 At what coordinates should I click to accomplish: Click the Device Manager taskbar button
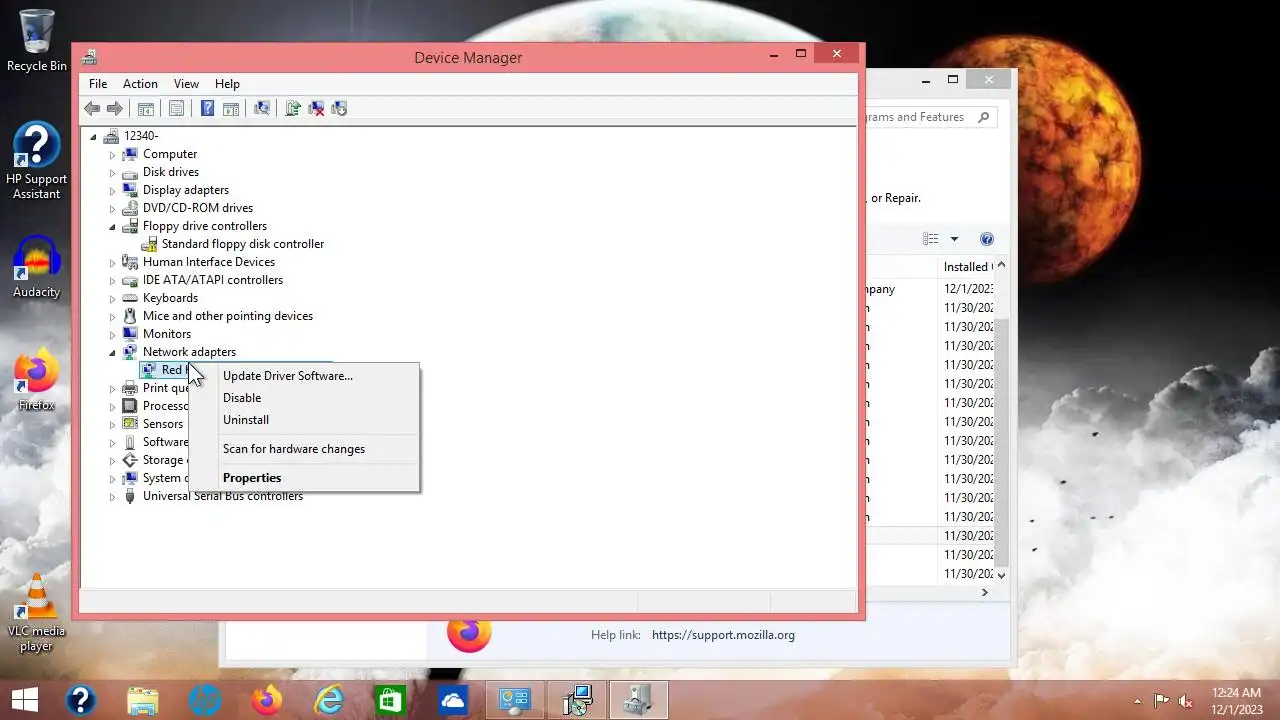tap(638, 700)
